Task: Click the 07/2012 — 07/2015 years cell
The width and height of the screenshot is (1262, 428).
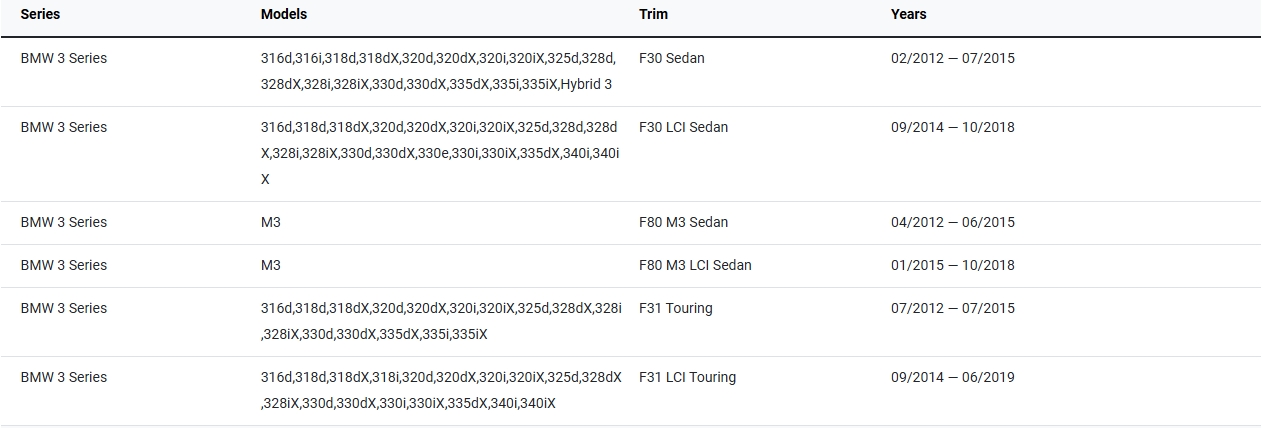Action: pos(953,308)
